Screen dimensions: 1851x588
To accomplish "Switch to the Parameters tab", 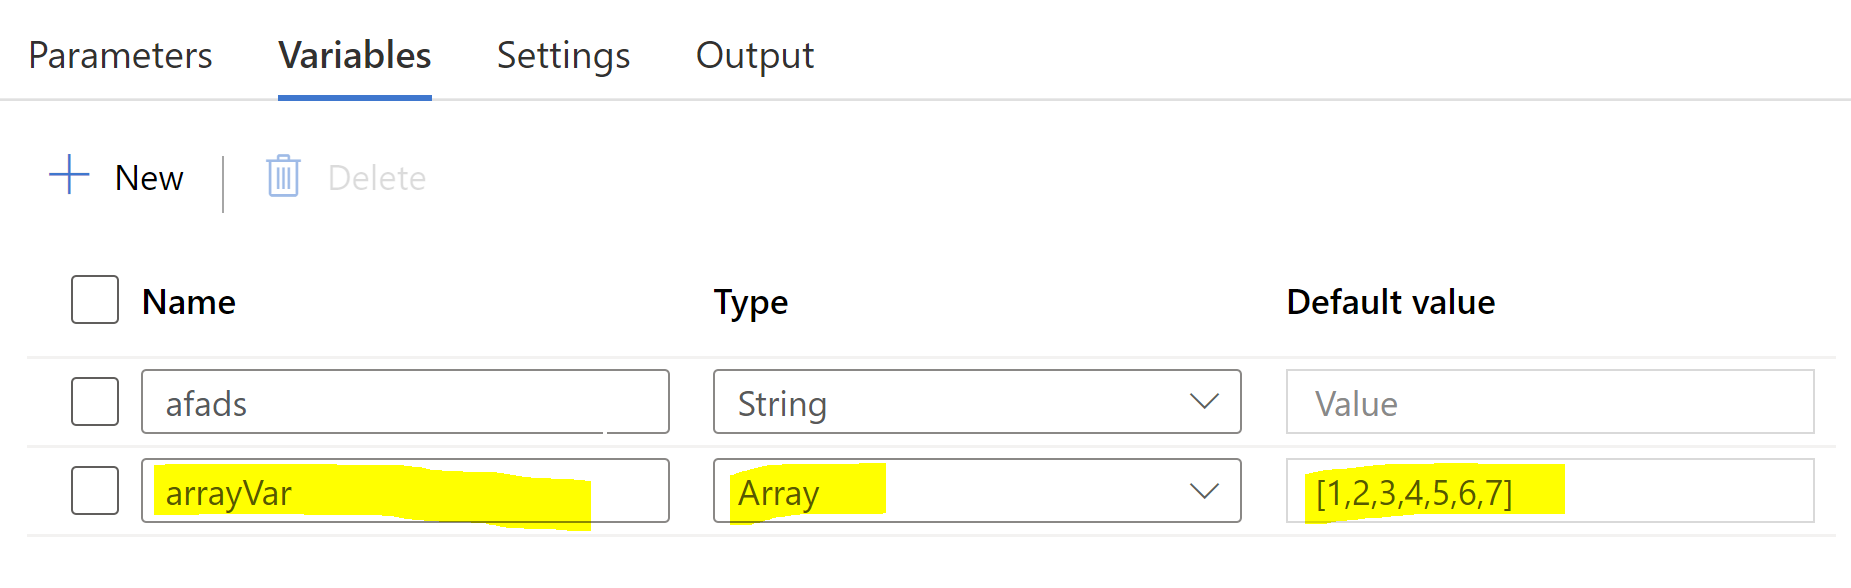I will [x=120, y=55].
